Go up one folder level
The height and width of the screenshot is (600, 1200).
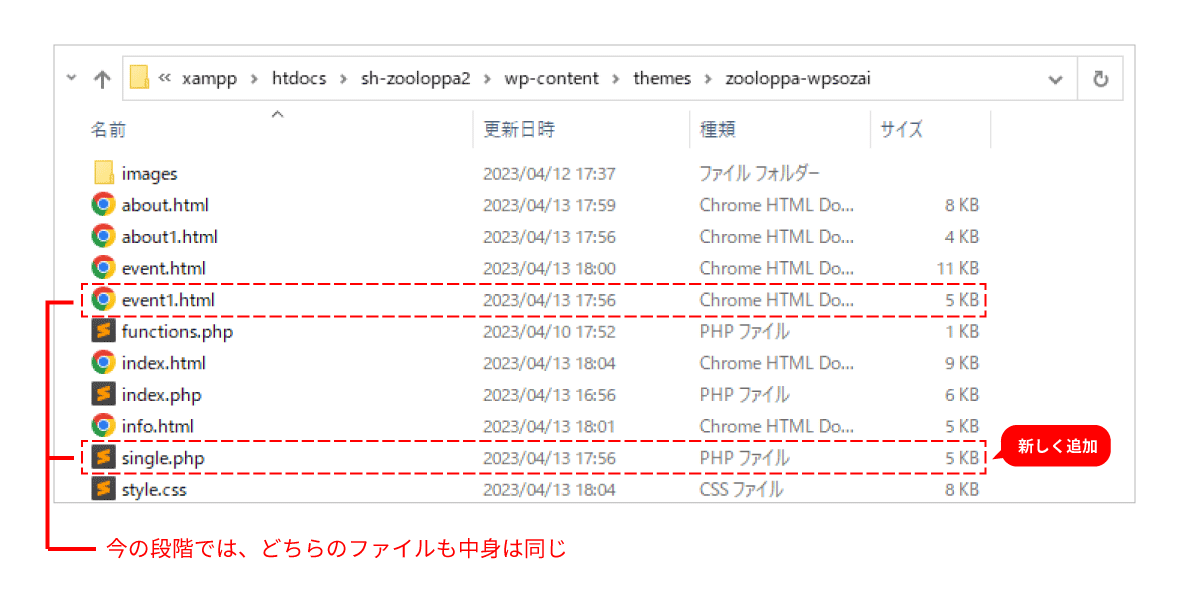102,78
